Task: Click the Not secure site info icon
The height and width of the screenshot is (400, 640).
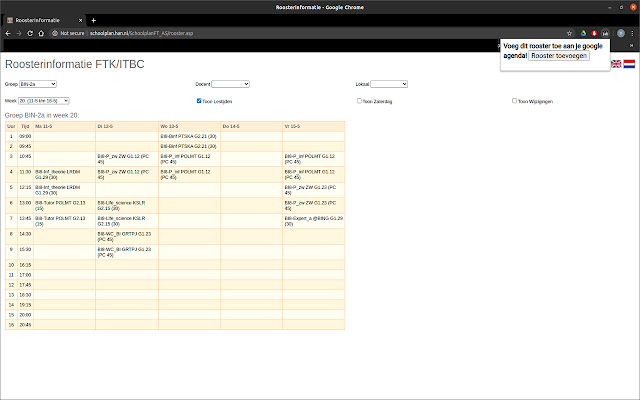Action: [x=55, y=33]
